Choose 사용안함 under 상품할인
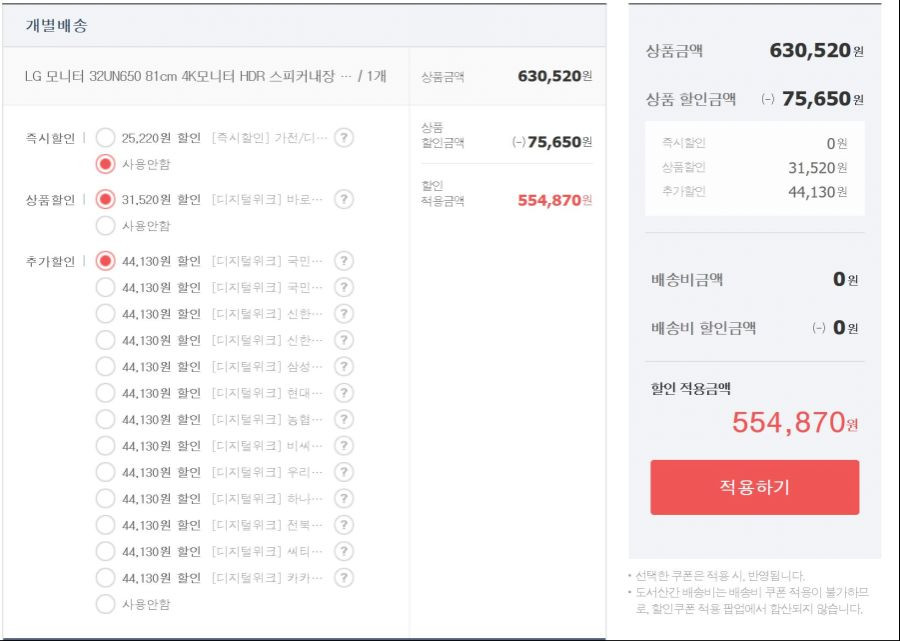Image resolution: width=900 pixels, height=641 pixels. click(x=105, y=226)
